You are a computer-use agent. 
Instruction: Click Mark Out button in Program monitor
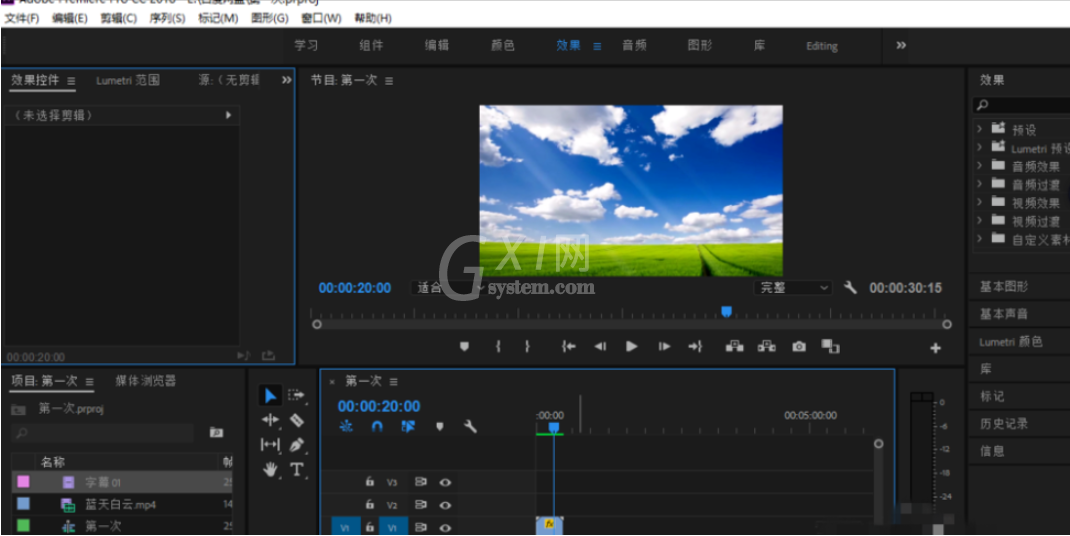click(527, 346)
